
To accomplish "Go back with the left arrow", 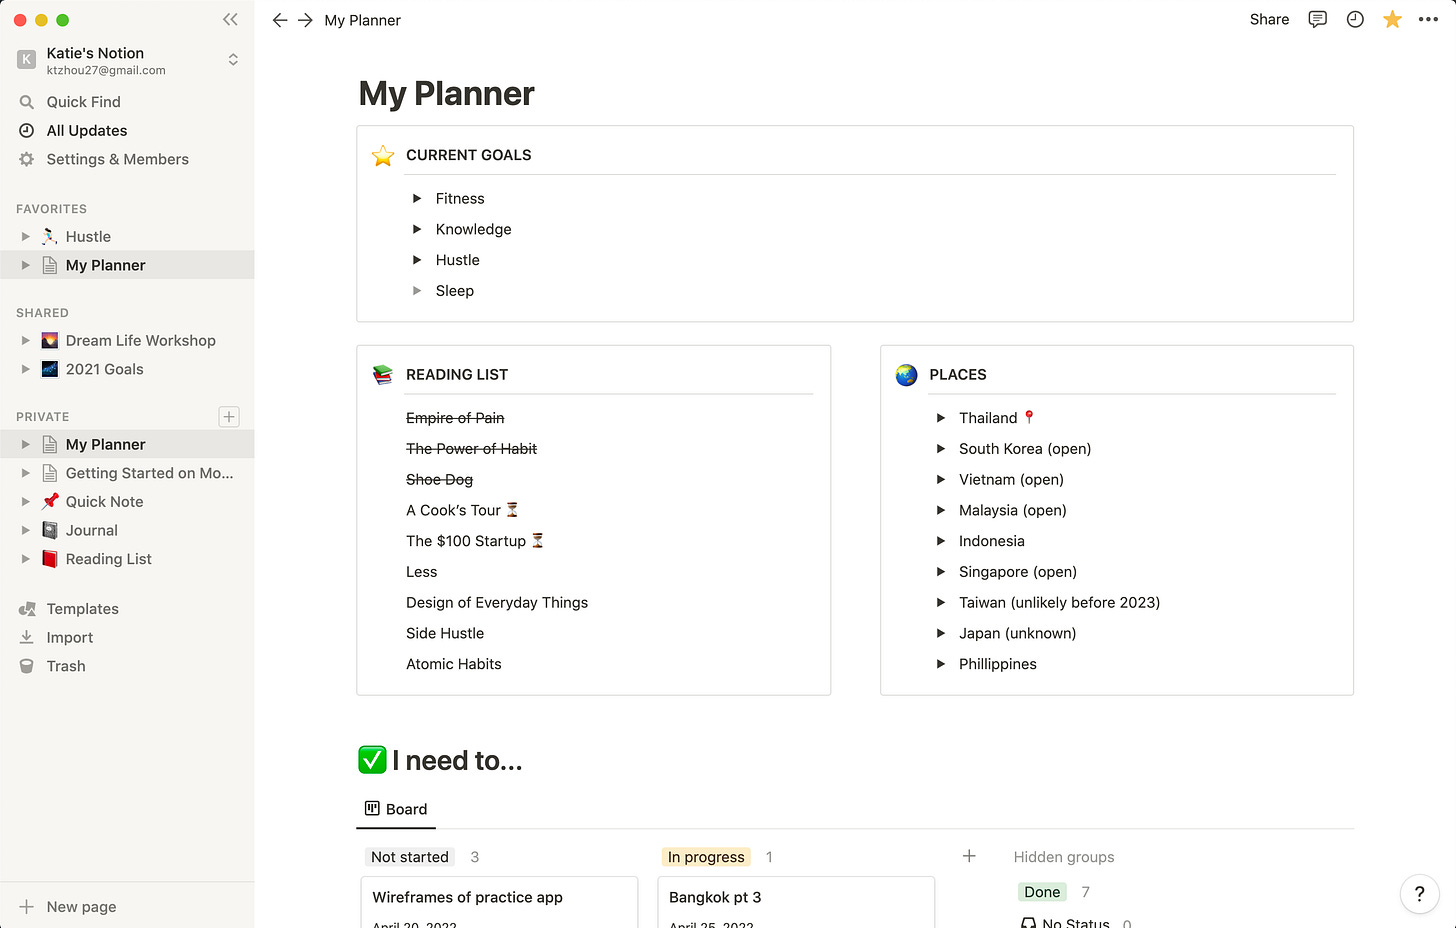I will click(x=280, y=20).
